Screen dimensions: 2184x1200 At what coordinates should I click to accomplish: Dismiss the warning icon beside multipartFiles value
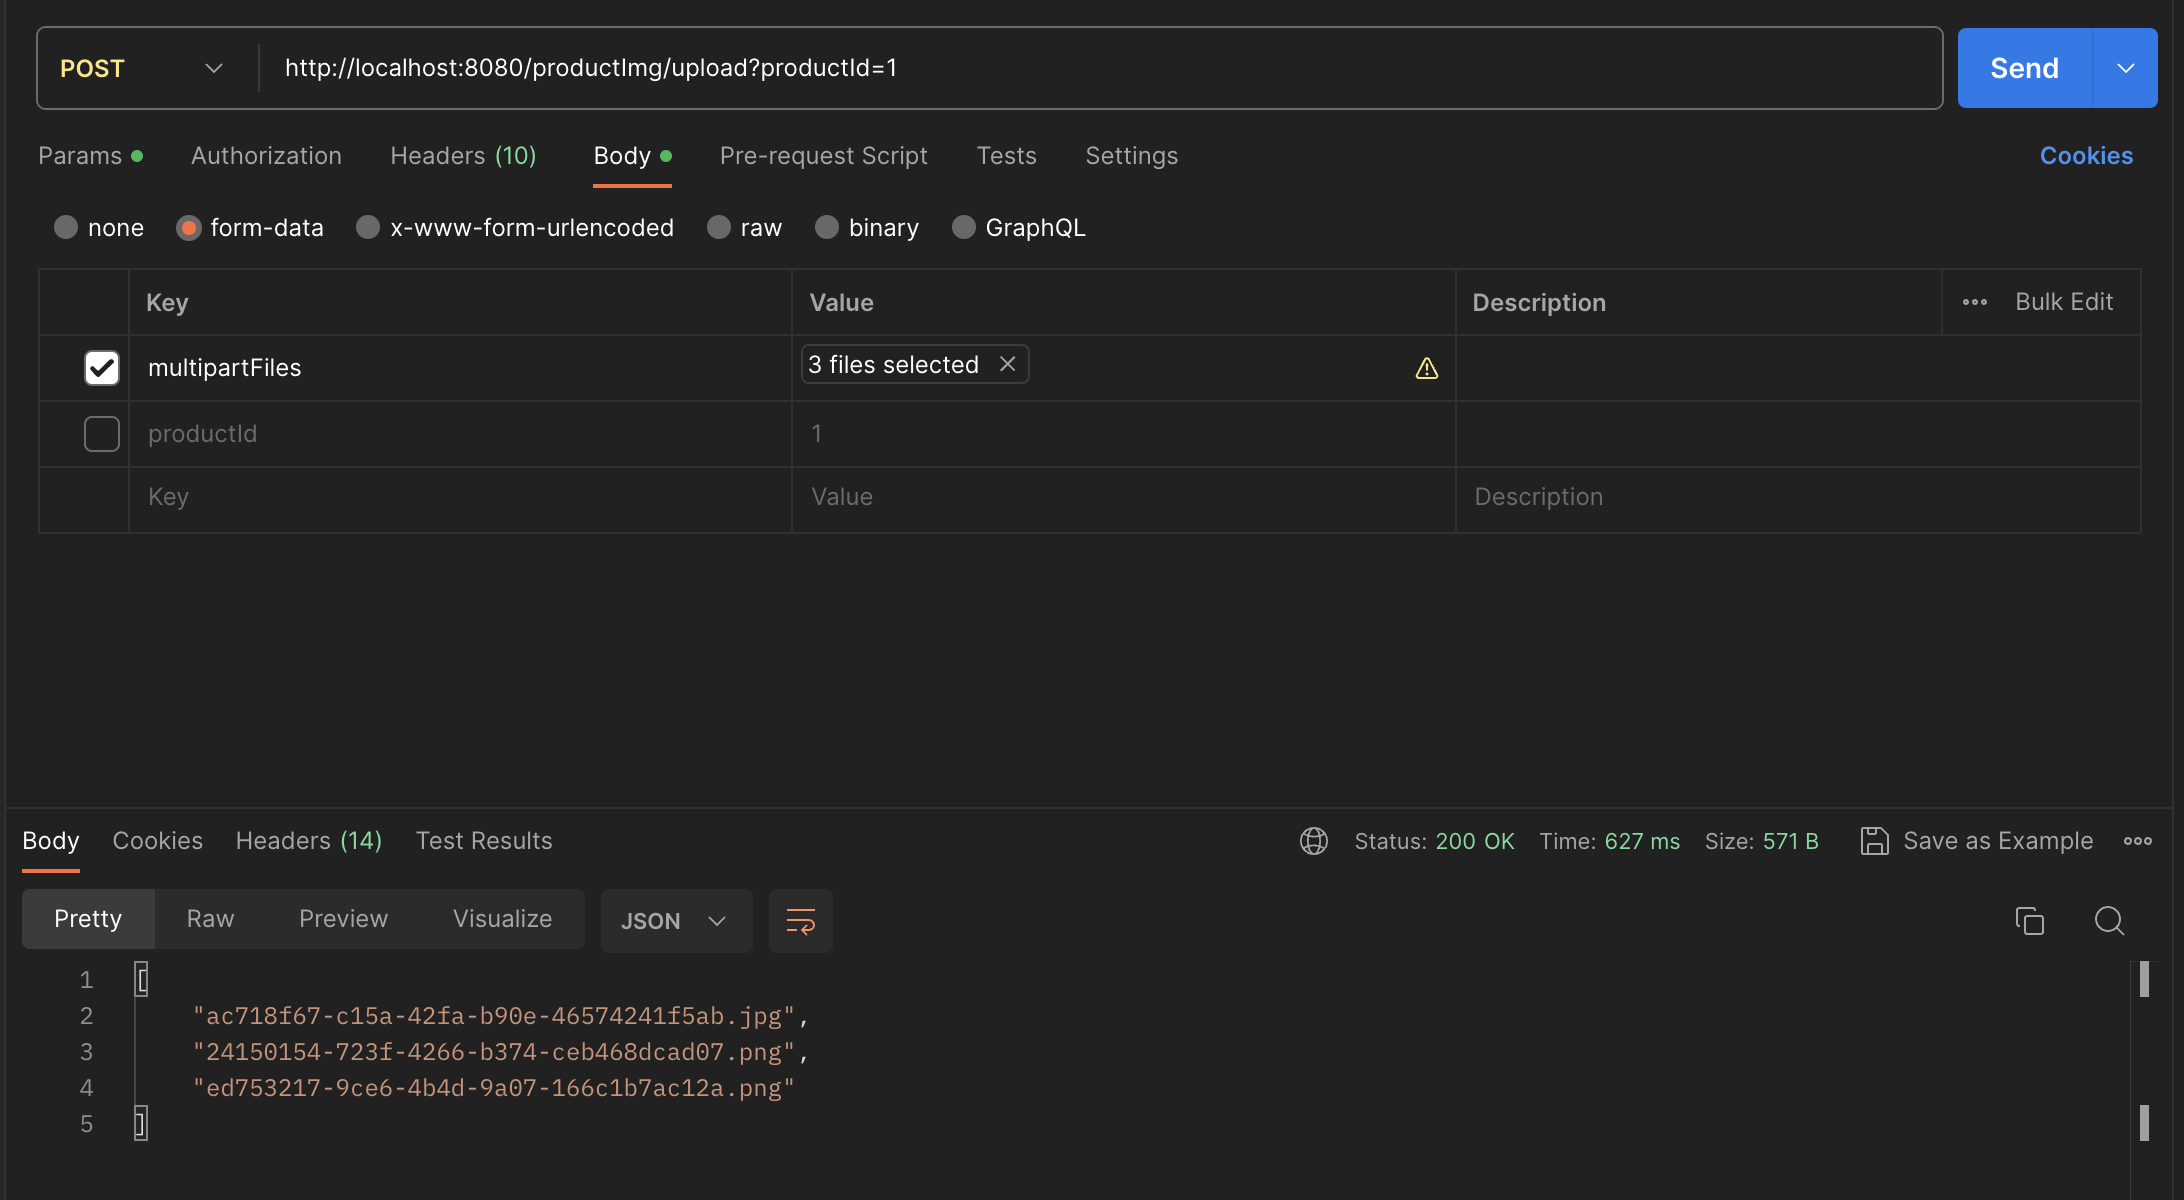click(1426, 368)
